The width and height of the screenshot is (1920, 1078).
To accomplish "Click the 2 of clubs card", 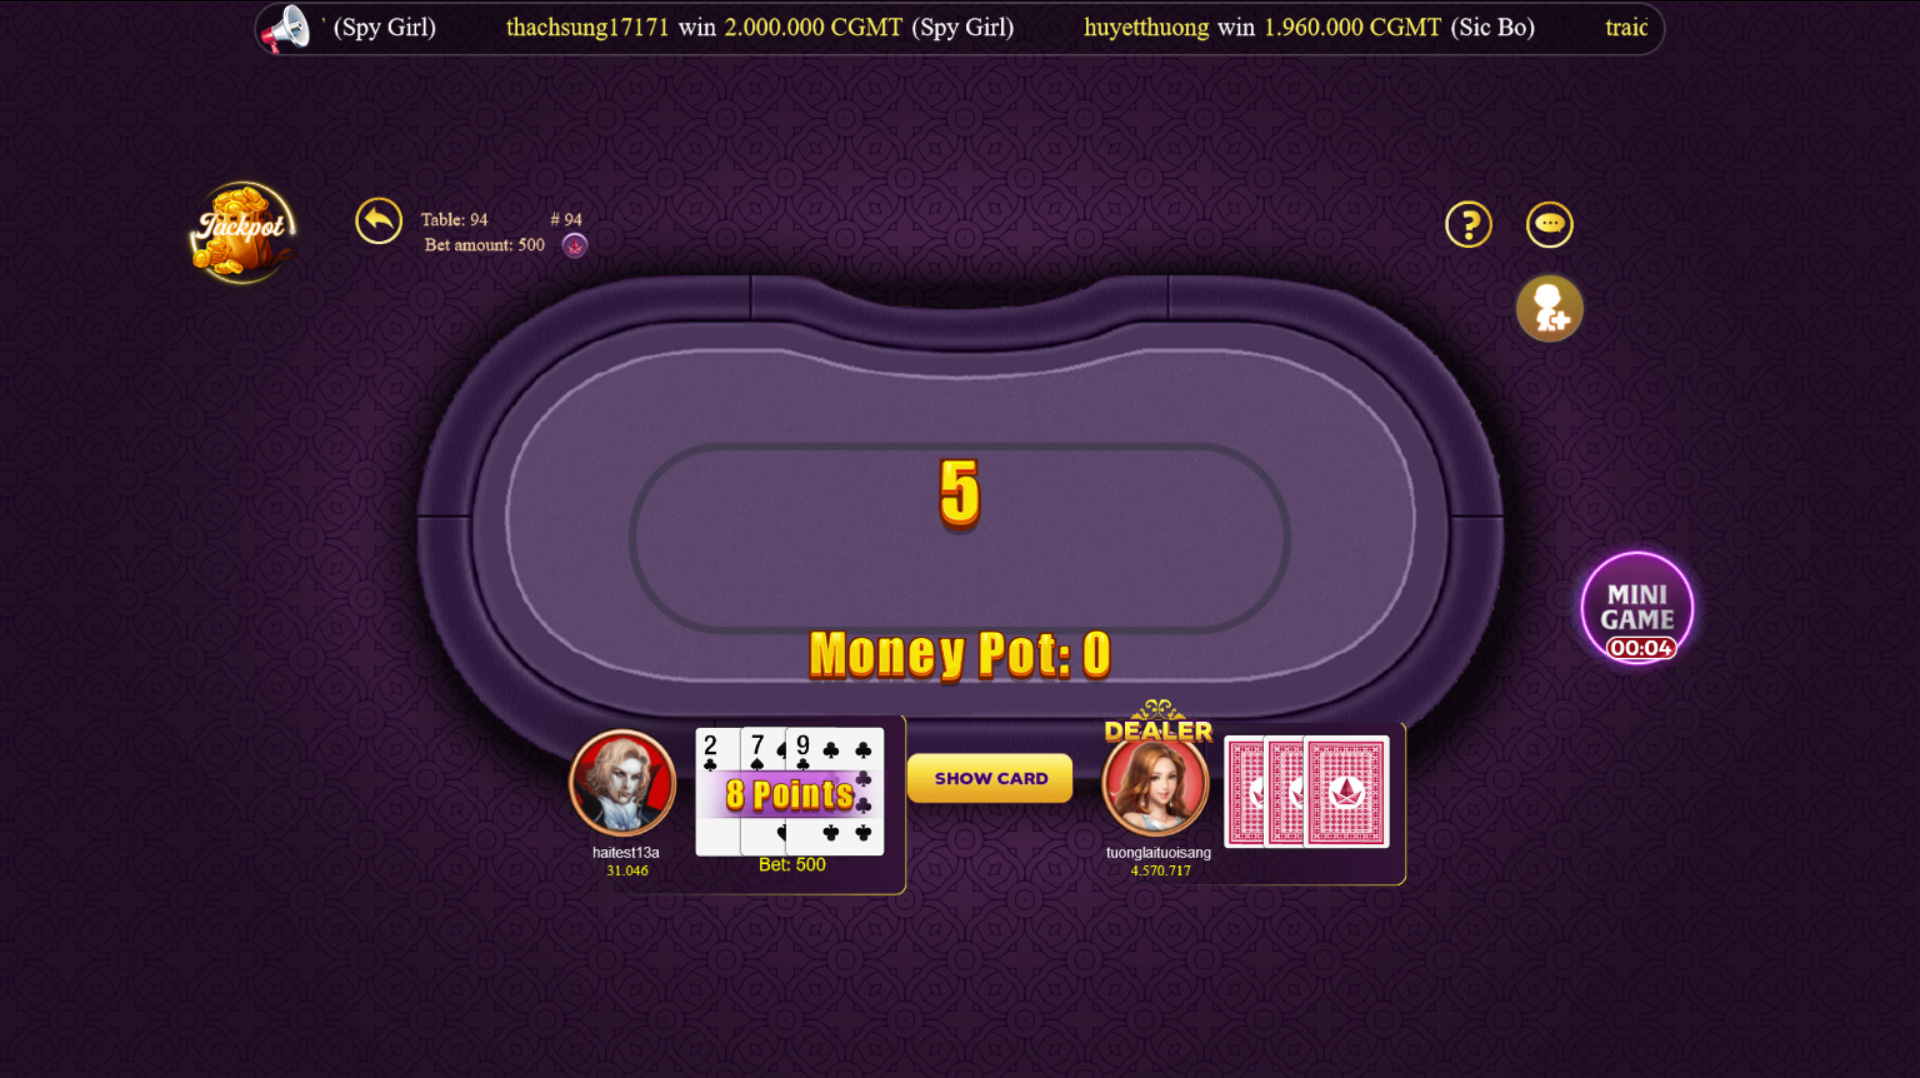I will pyautogui.click(x=717, y=791).
